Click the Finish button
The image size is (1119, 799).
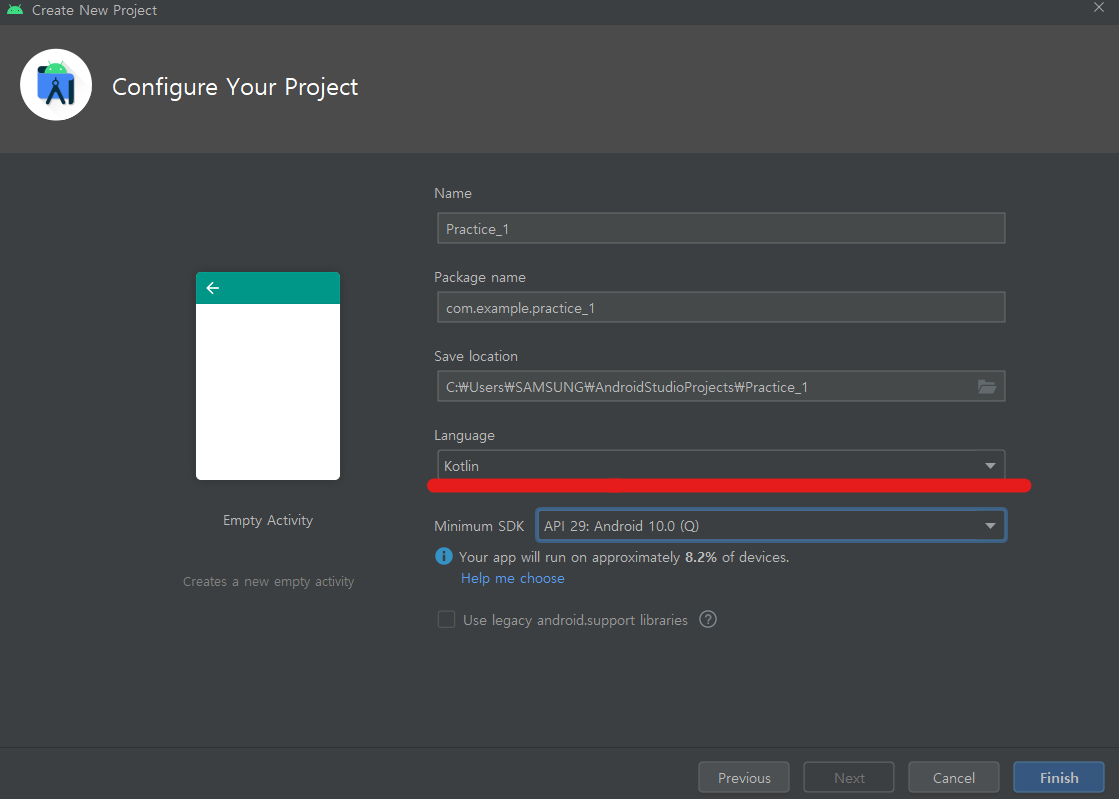pos(1059,778)
